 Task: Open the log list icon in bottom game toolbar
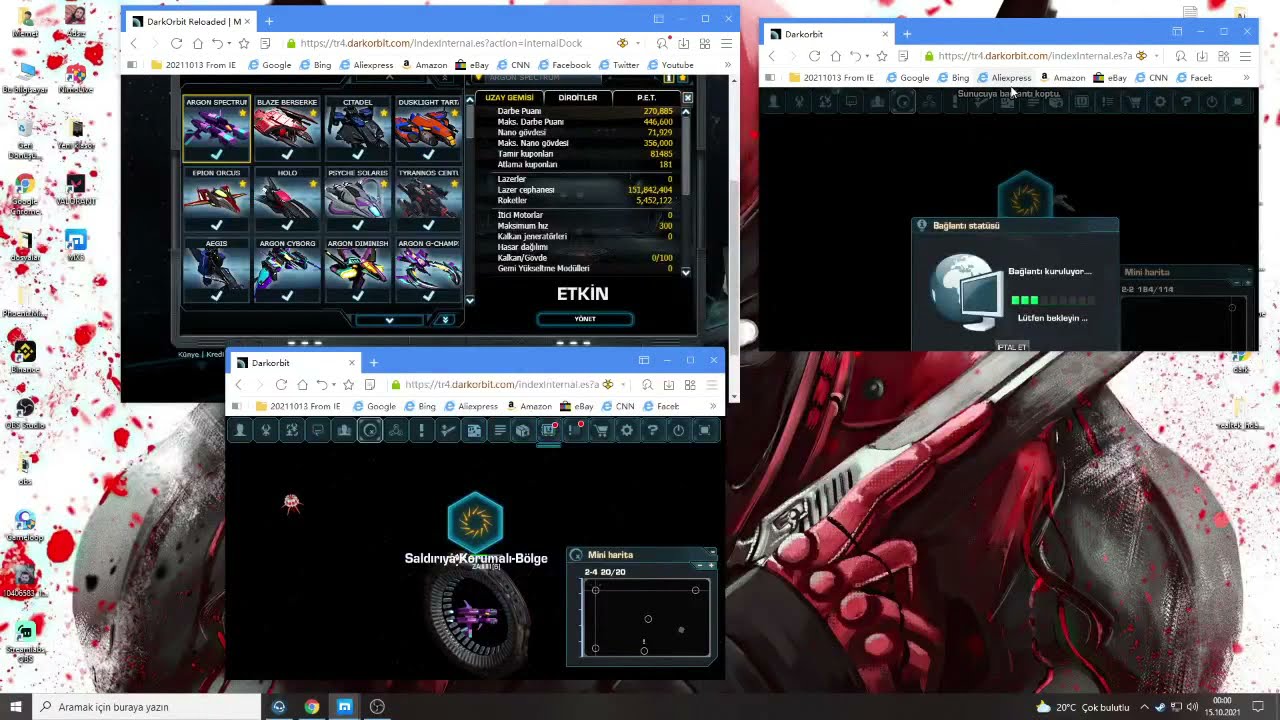500,430
